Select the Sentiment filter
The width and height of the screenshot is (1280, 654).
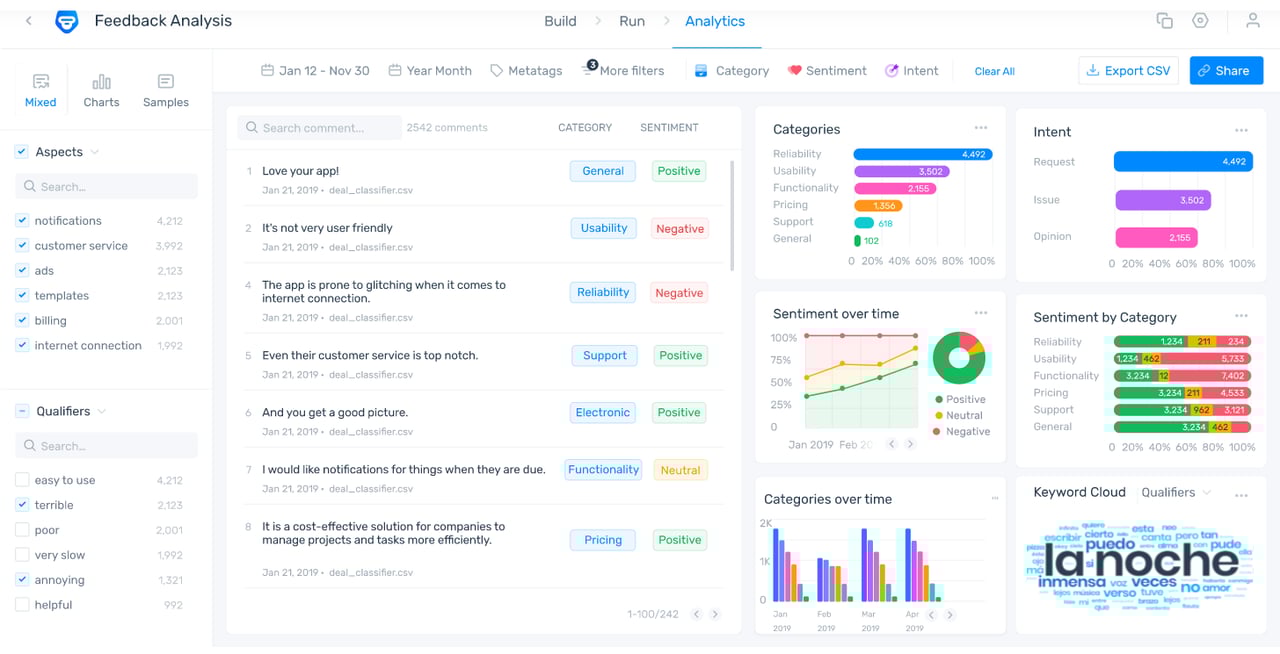(x=827, y=71)
